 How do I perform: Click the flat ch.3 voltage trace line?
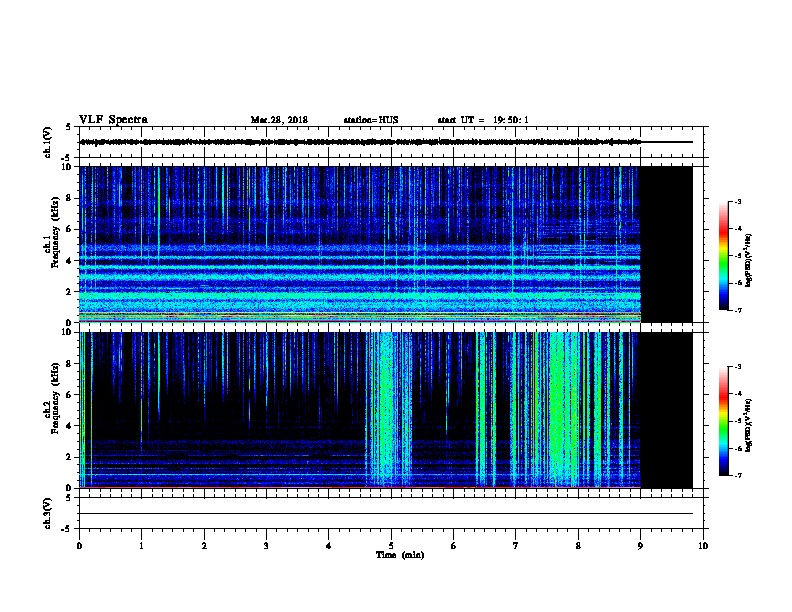[x=386, y=514]
